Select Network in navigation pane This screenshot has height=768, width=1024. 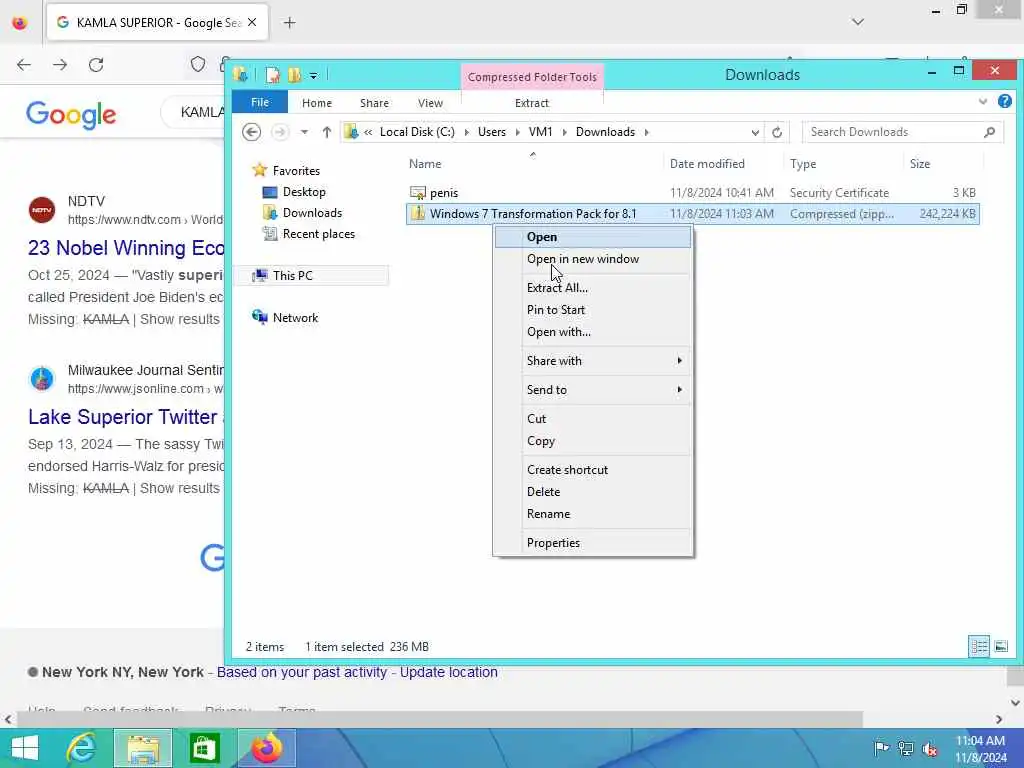(295, 318)
